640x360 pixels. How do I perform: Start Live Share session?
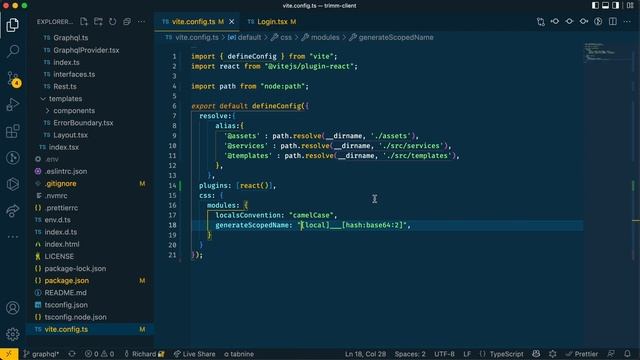coord(194,354)
